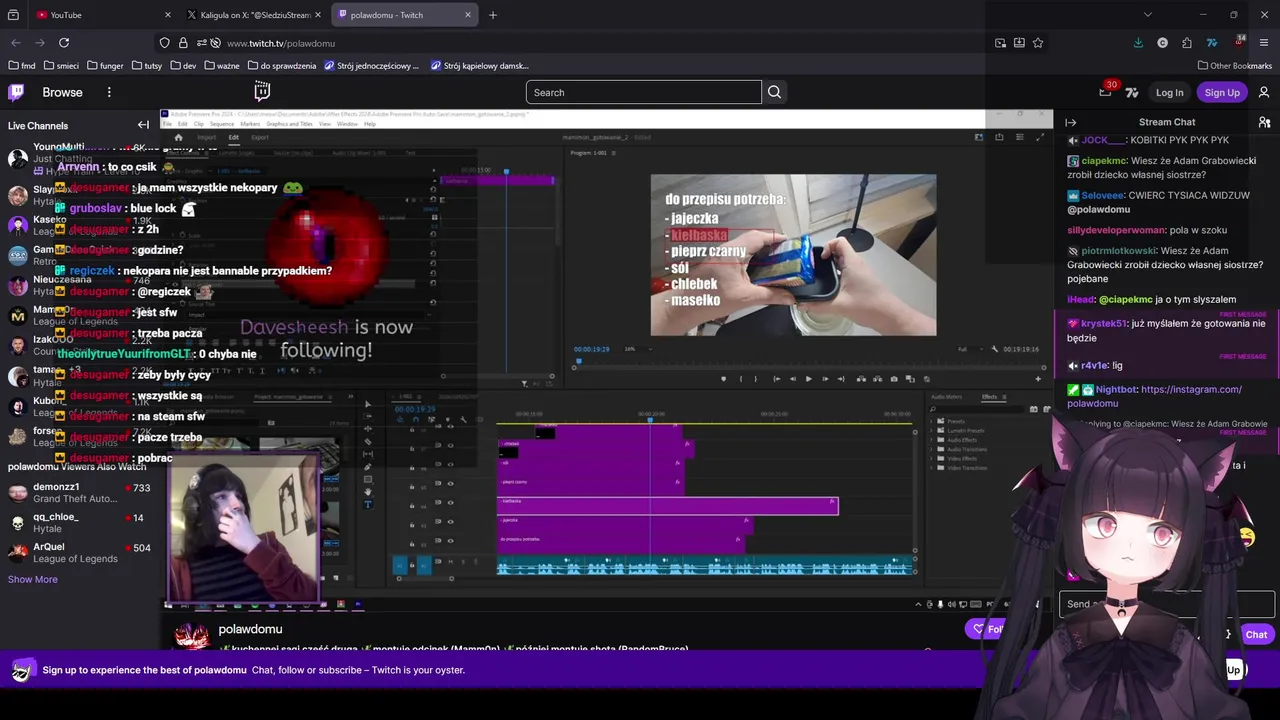Open the Twitch user account icon
This screenshot has width=1280, height=720.
coord(1264,92)
